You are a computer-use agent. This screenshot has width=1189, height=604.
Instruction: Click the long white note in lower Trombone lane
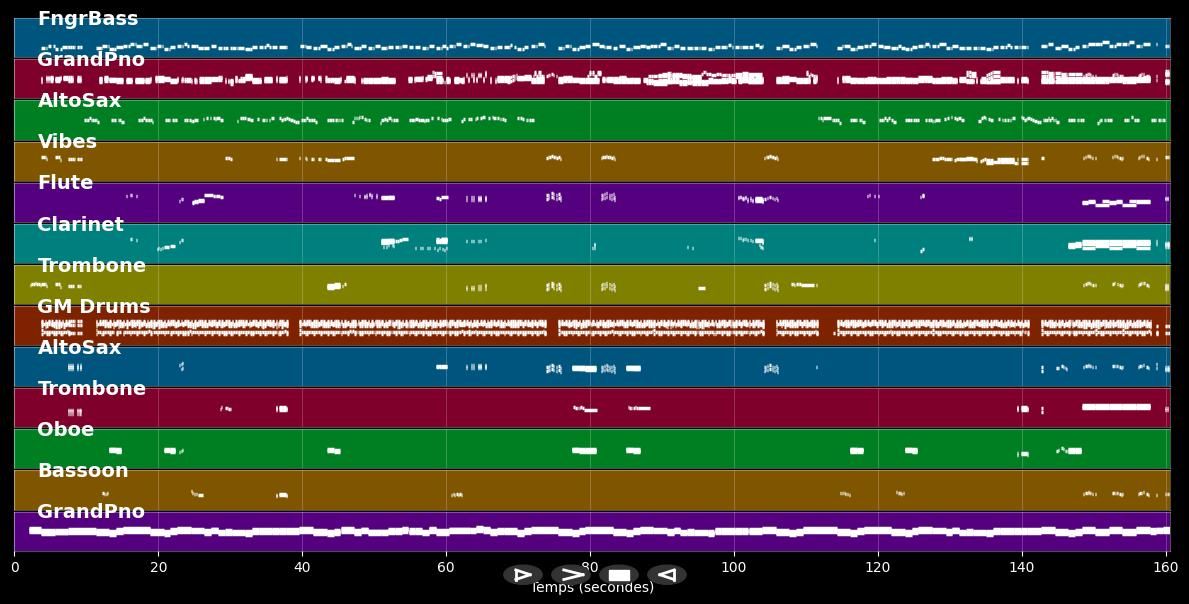click(x=1115, y=407)
